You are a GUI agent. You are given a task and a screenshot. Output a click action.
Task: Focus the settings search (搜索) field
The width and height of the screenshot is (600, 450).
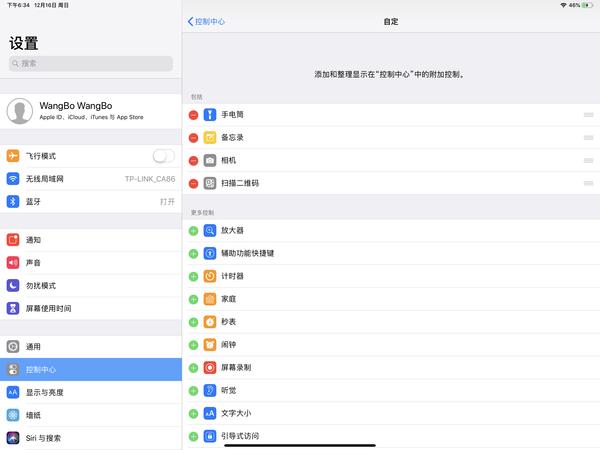tap(91, 64)
